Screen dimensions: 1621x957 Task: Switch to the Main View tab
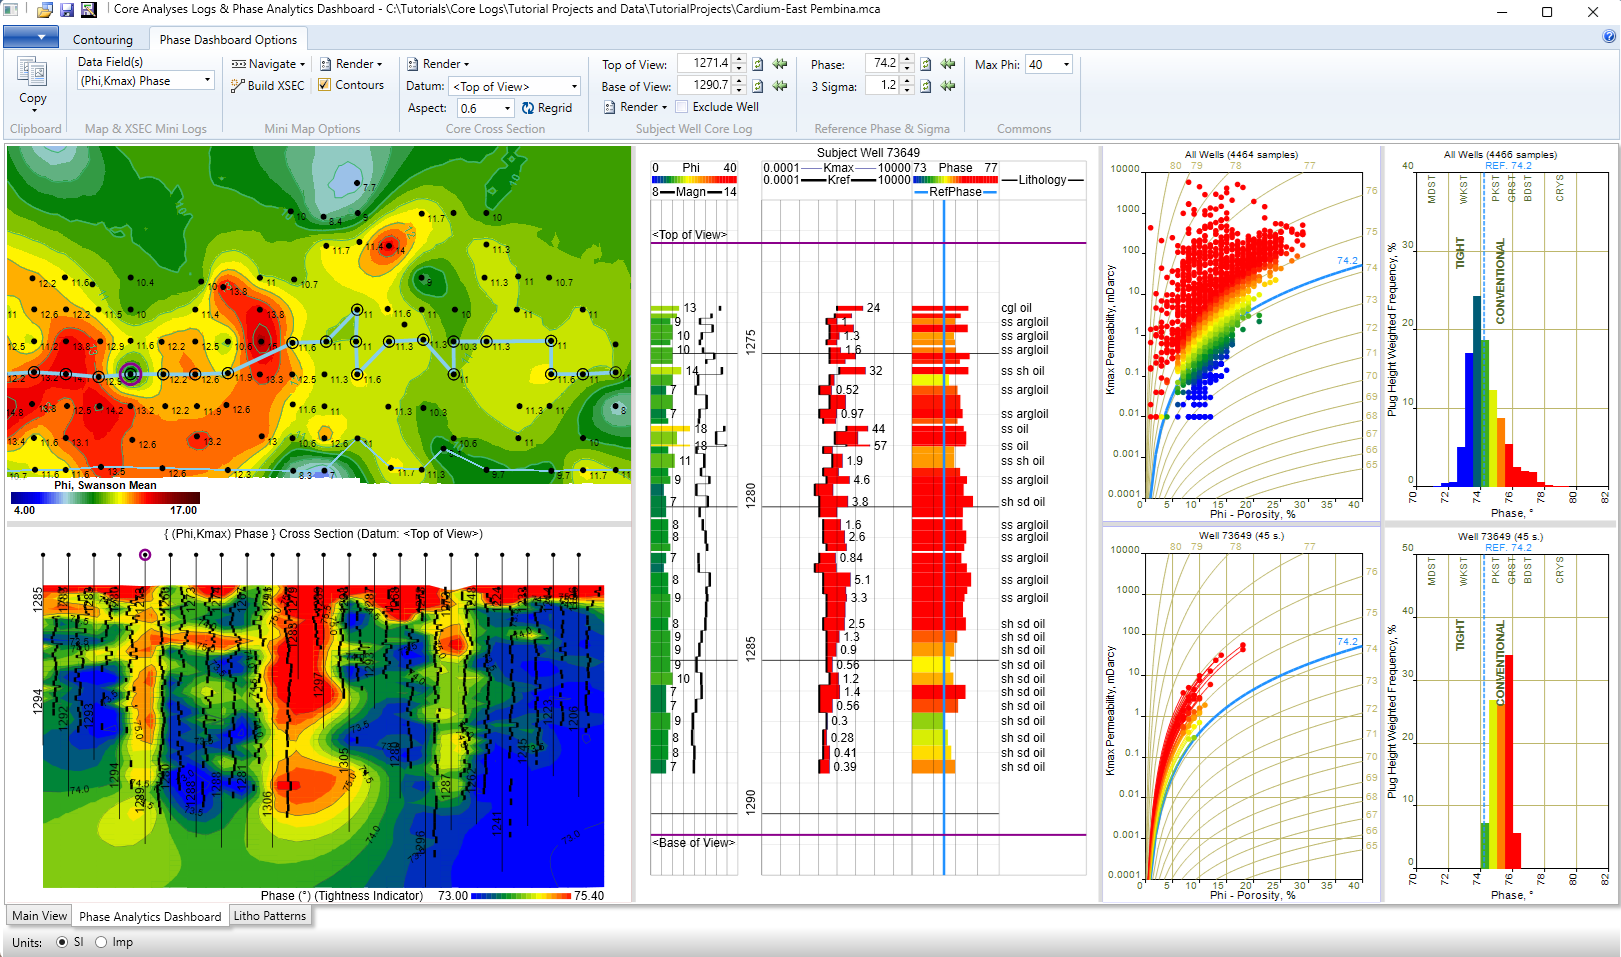point(40,916)
